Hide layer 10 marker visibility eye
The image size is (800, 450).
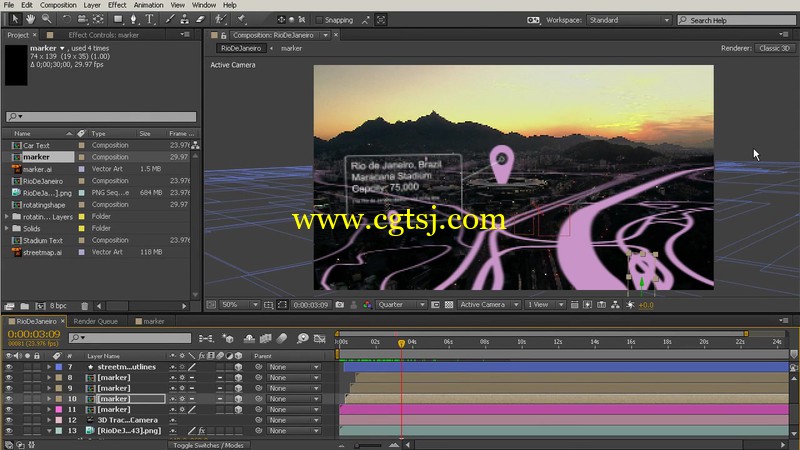[x=9, y=399]
